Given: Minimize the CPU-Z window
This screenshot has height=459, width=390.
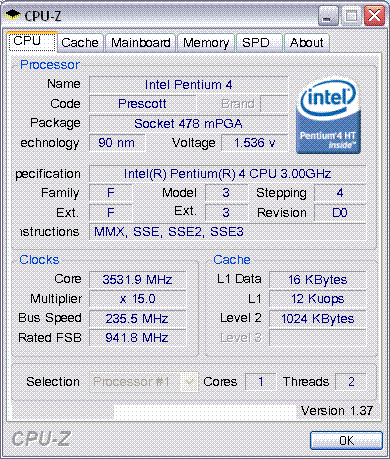Looking at the screenshot, I should point(328,16).
